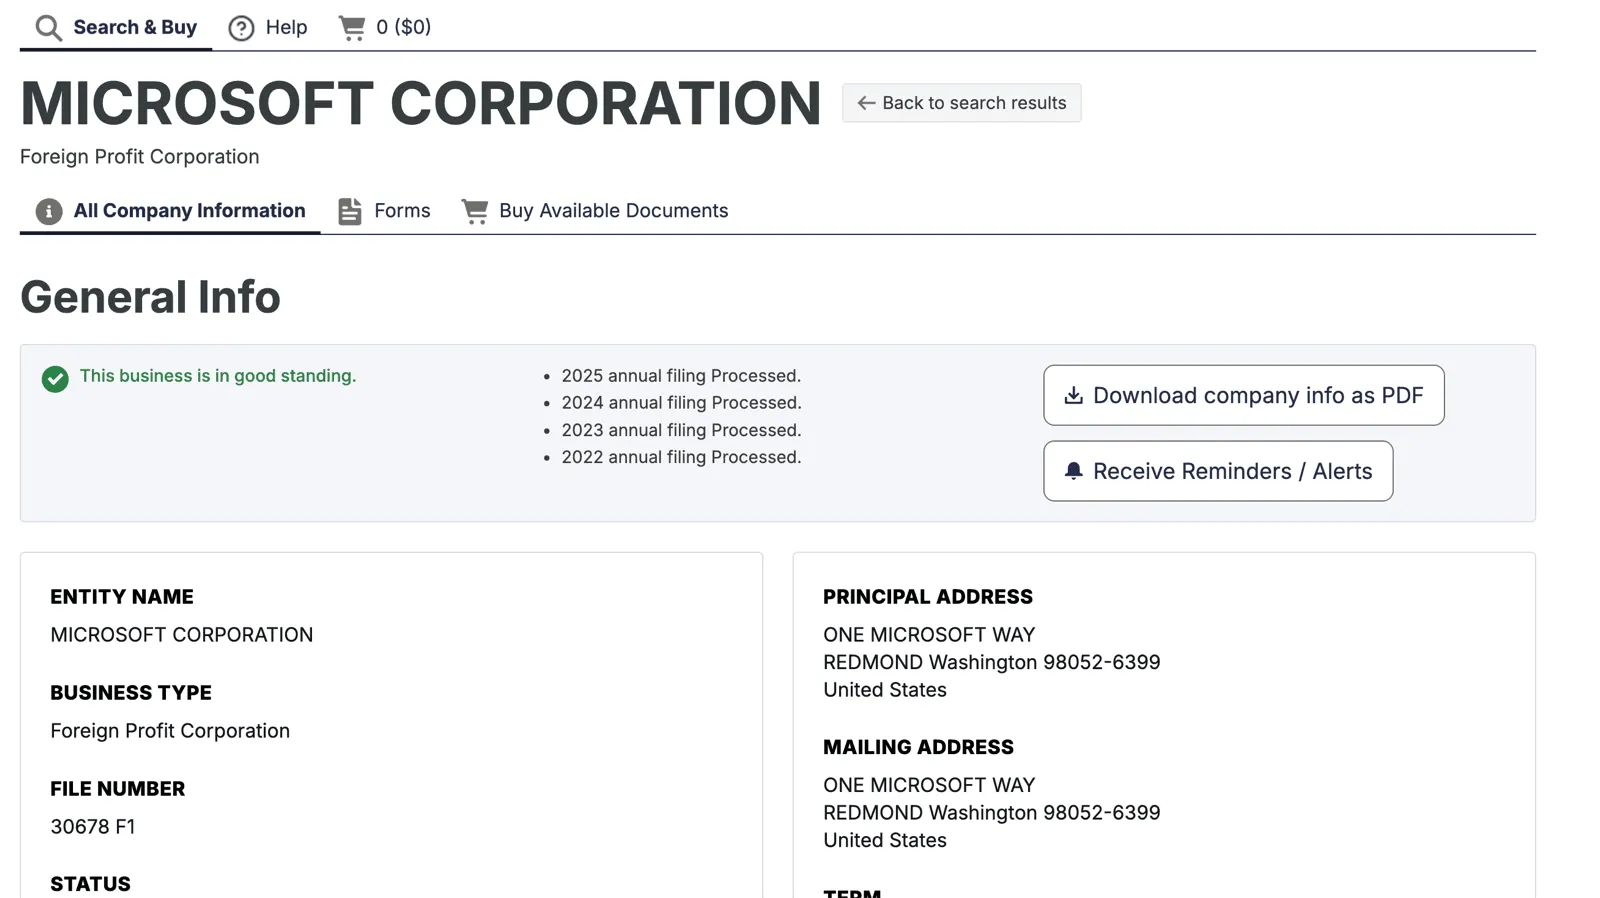Click the back arrow icon
The image size is (1600, 898).
pos(866,103)
